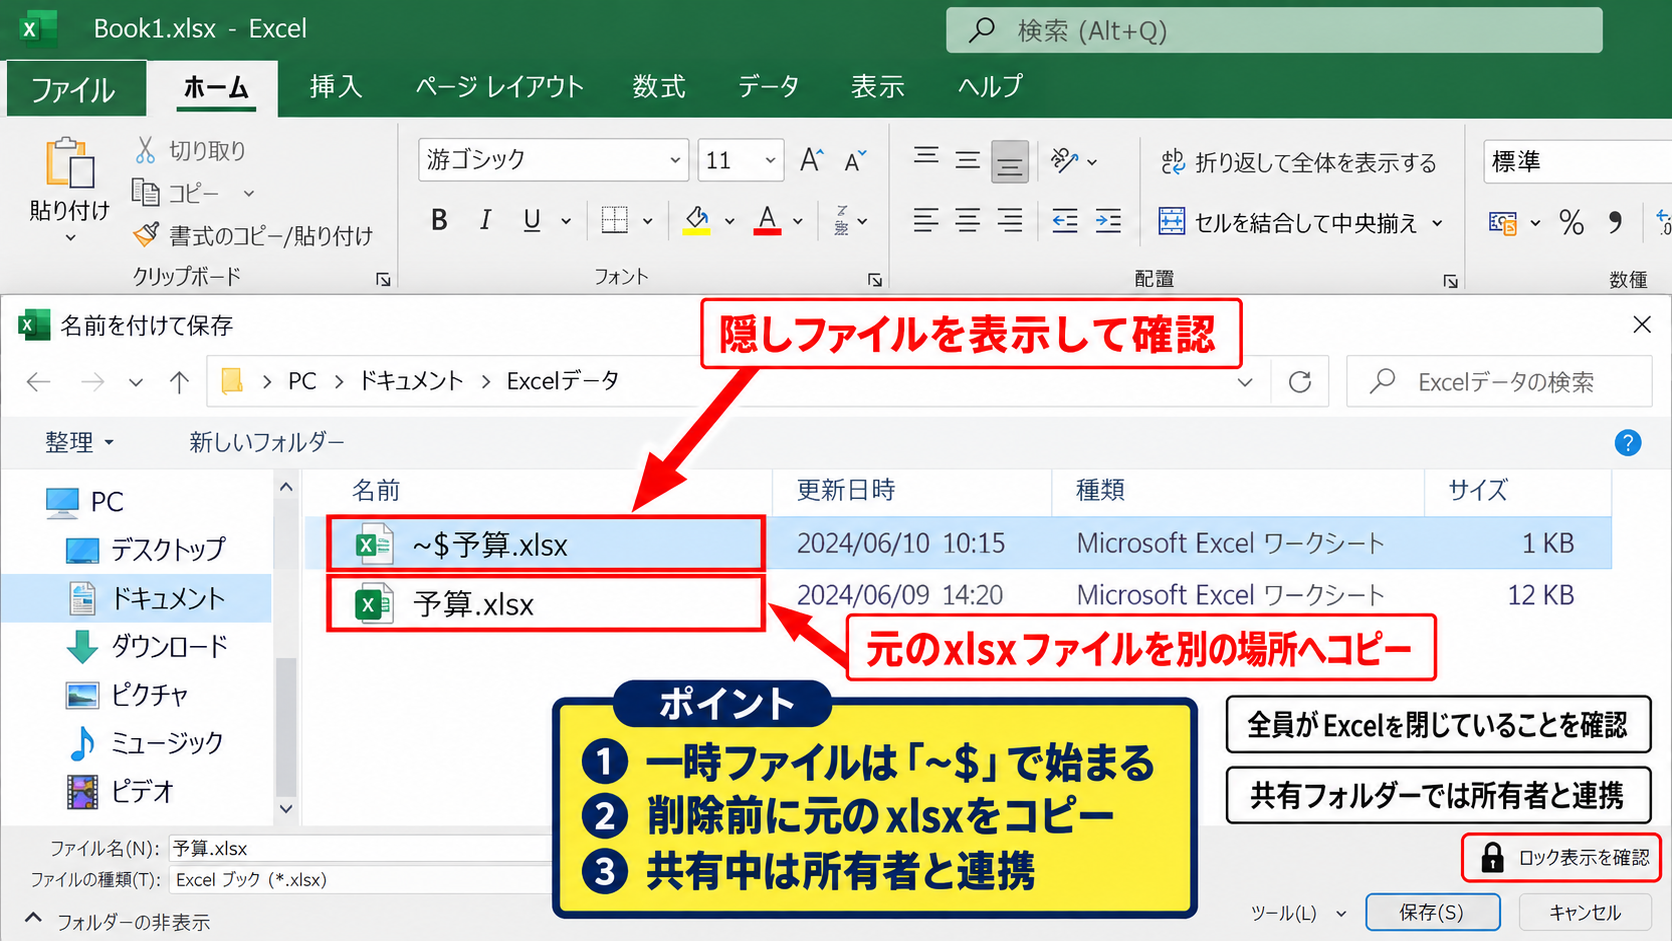Go up one folder level arrow

coord(179,382)
